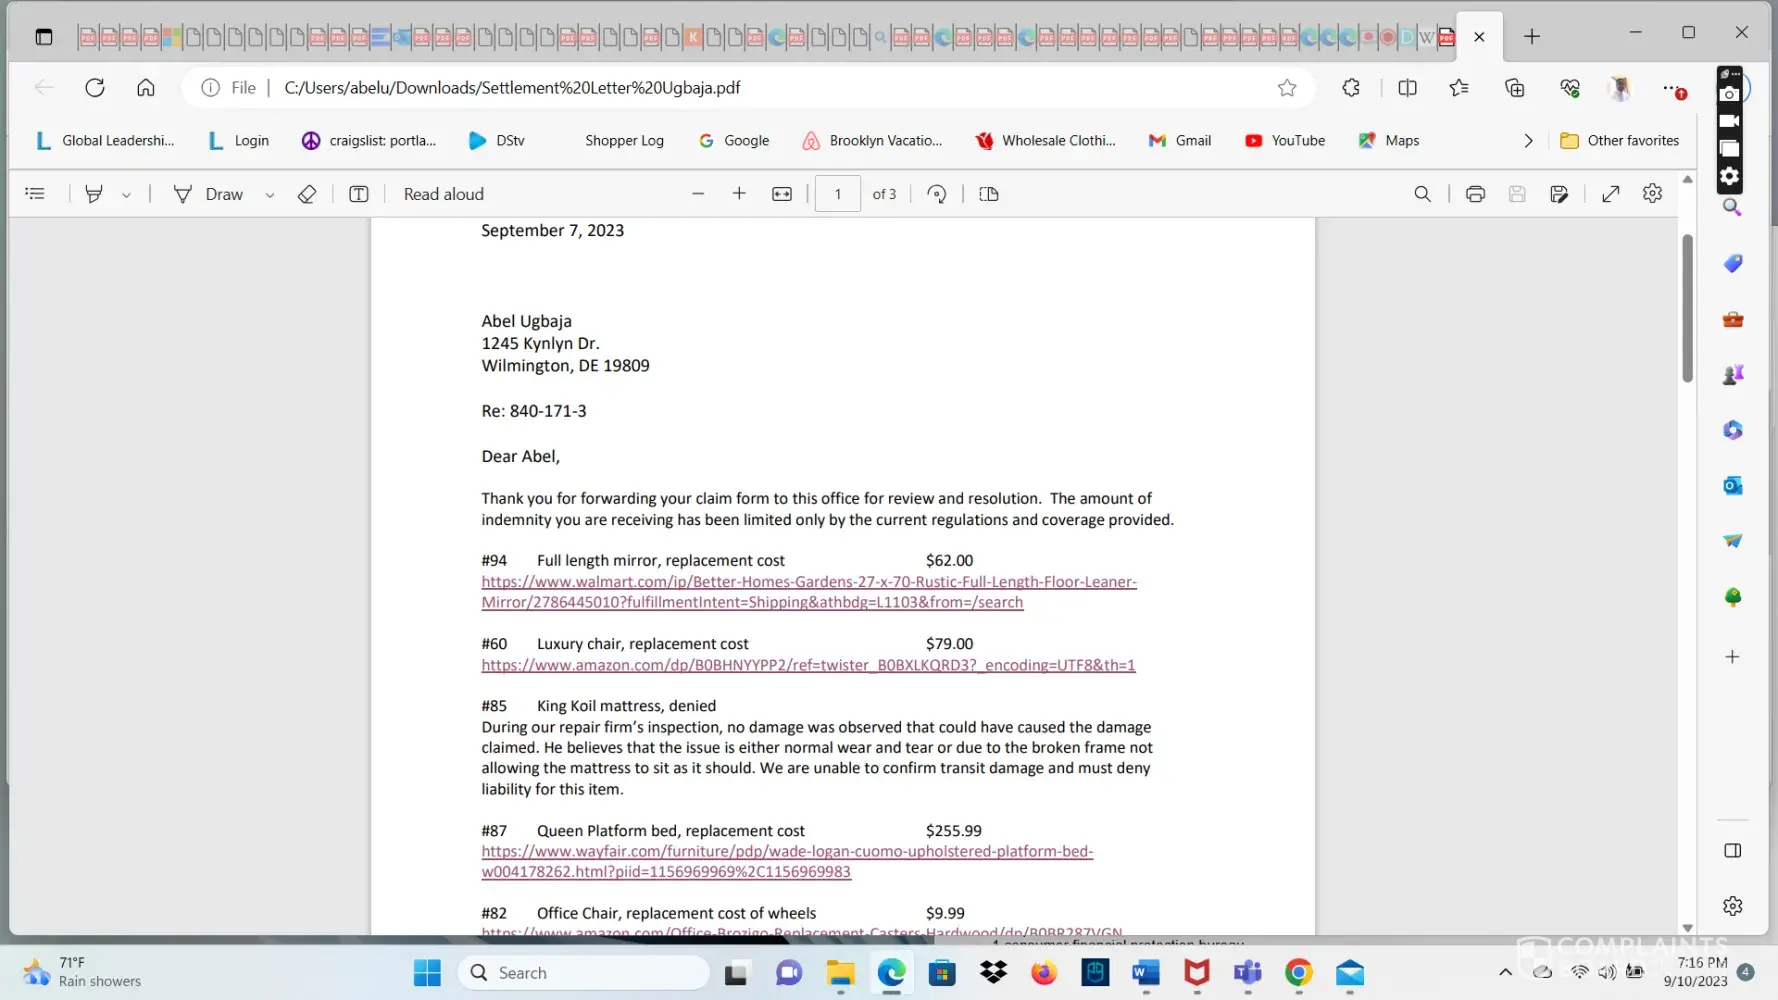Click Read aloud button
Viewport: 1778px width, 1000px height.
pos(443,194)
